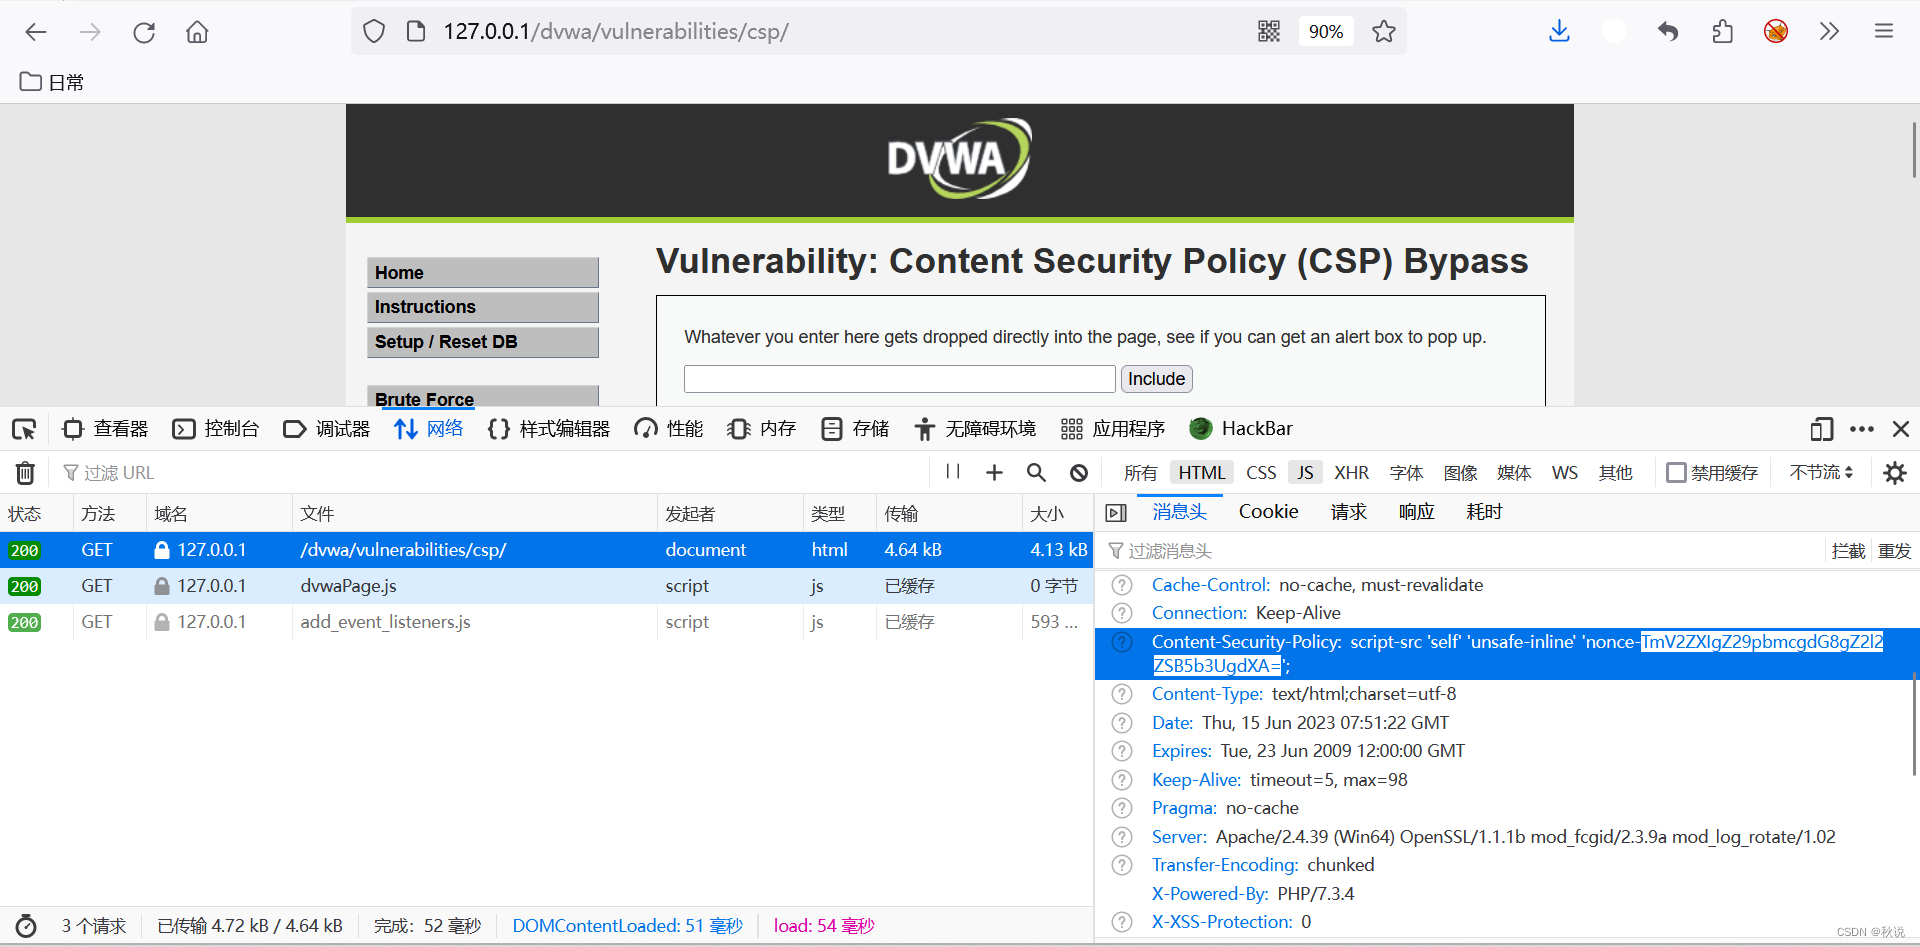Open the Instructions sidebar link
Screen dimensions: 1920x947
tap(483, 307)
